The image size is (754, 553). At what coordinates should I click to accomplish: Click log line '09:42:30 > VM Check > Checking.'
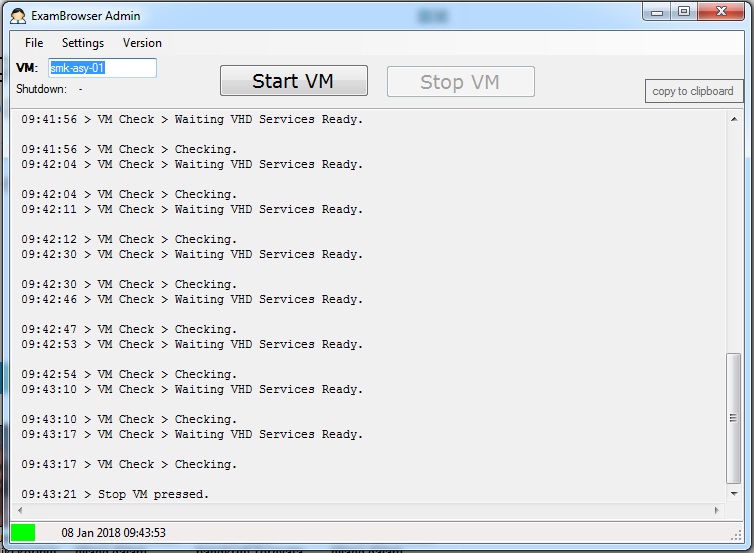[129, 284]
